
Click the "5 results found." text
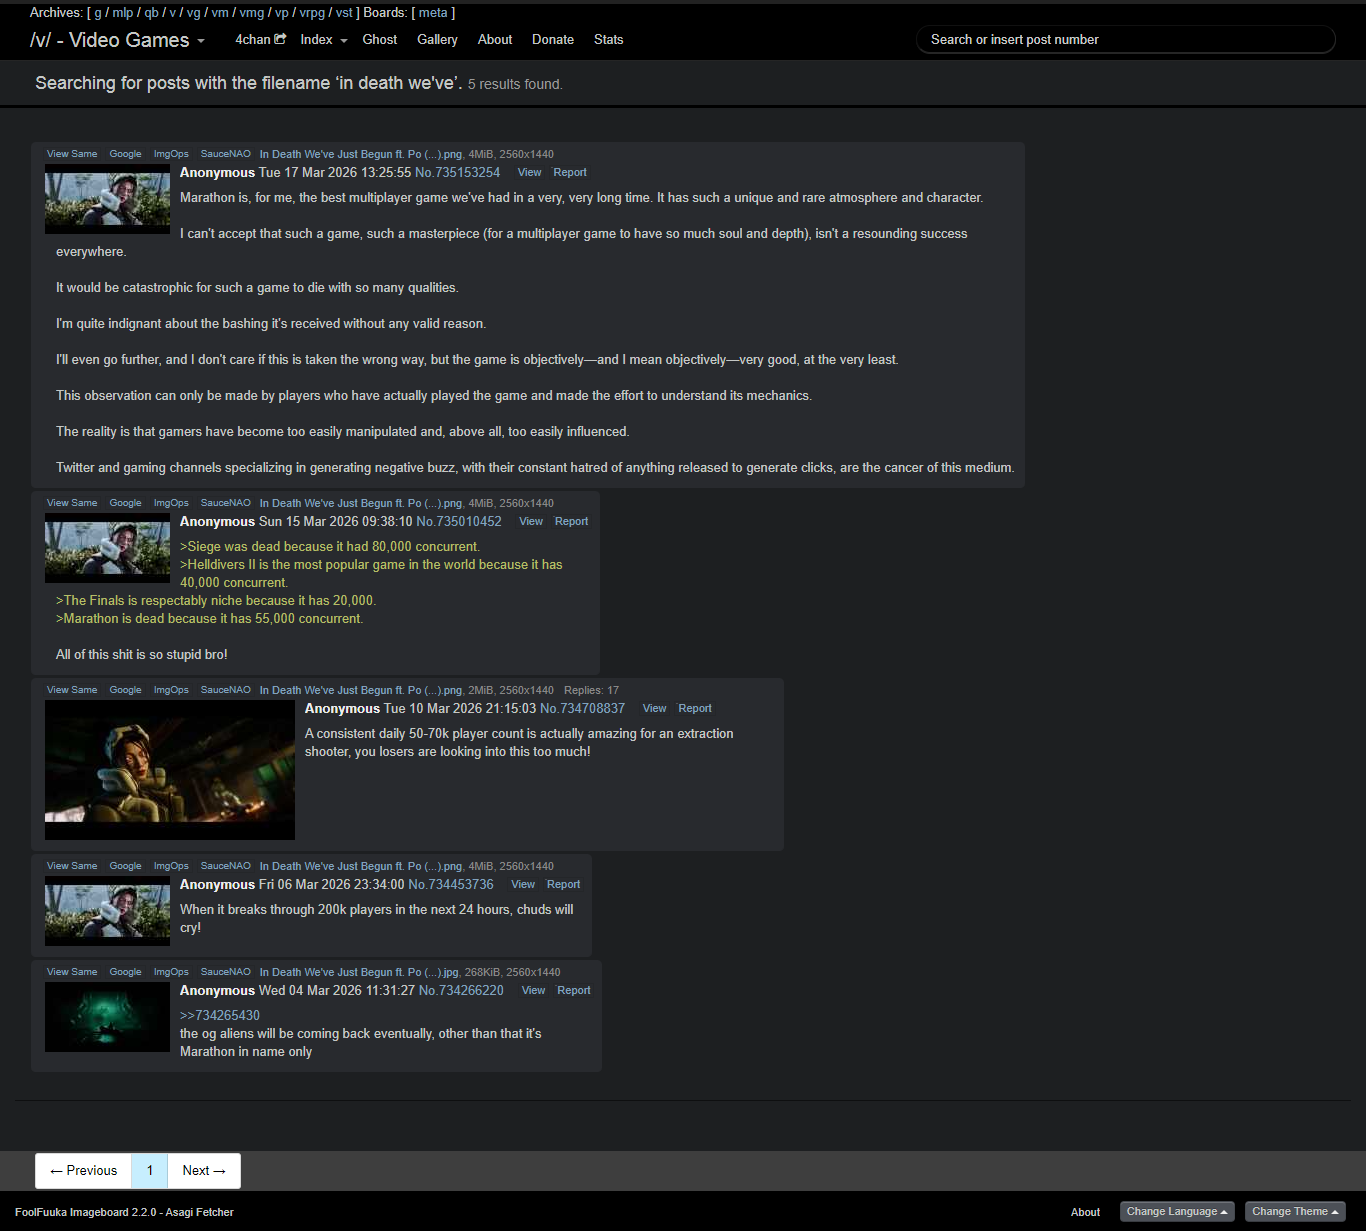click(515, 85)
